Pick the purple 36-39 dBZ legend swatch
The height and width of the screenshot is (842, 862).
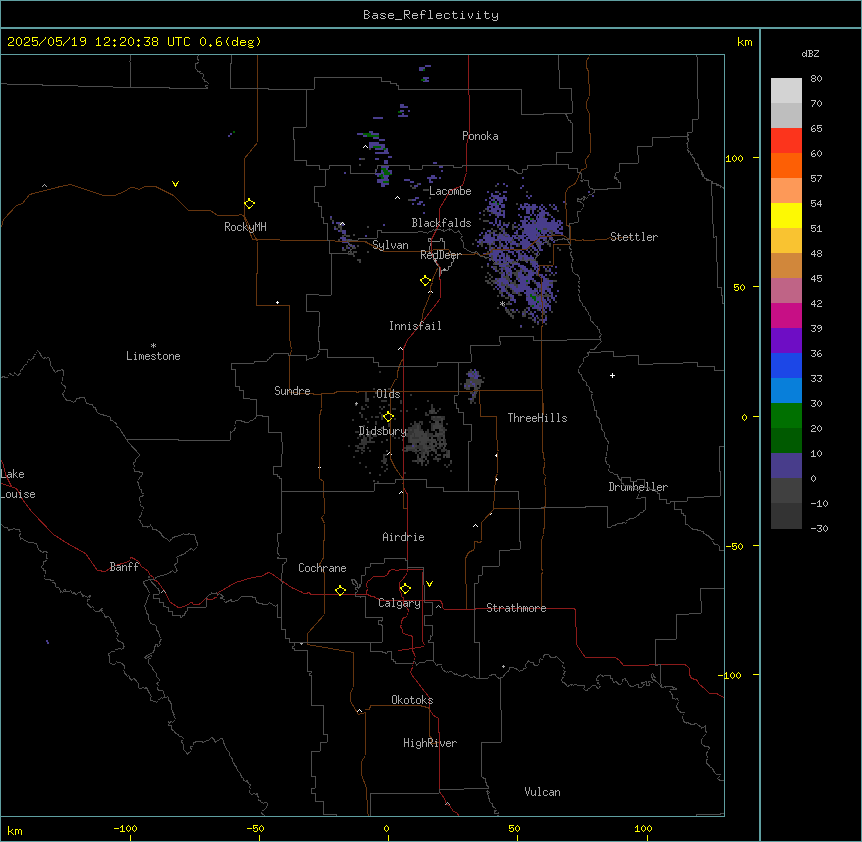click(x=786, y=340)
